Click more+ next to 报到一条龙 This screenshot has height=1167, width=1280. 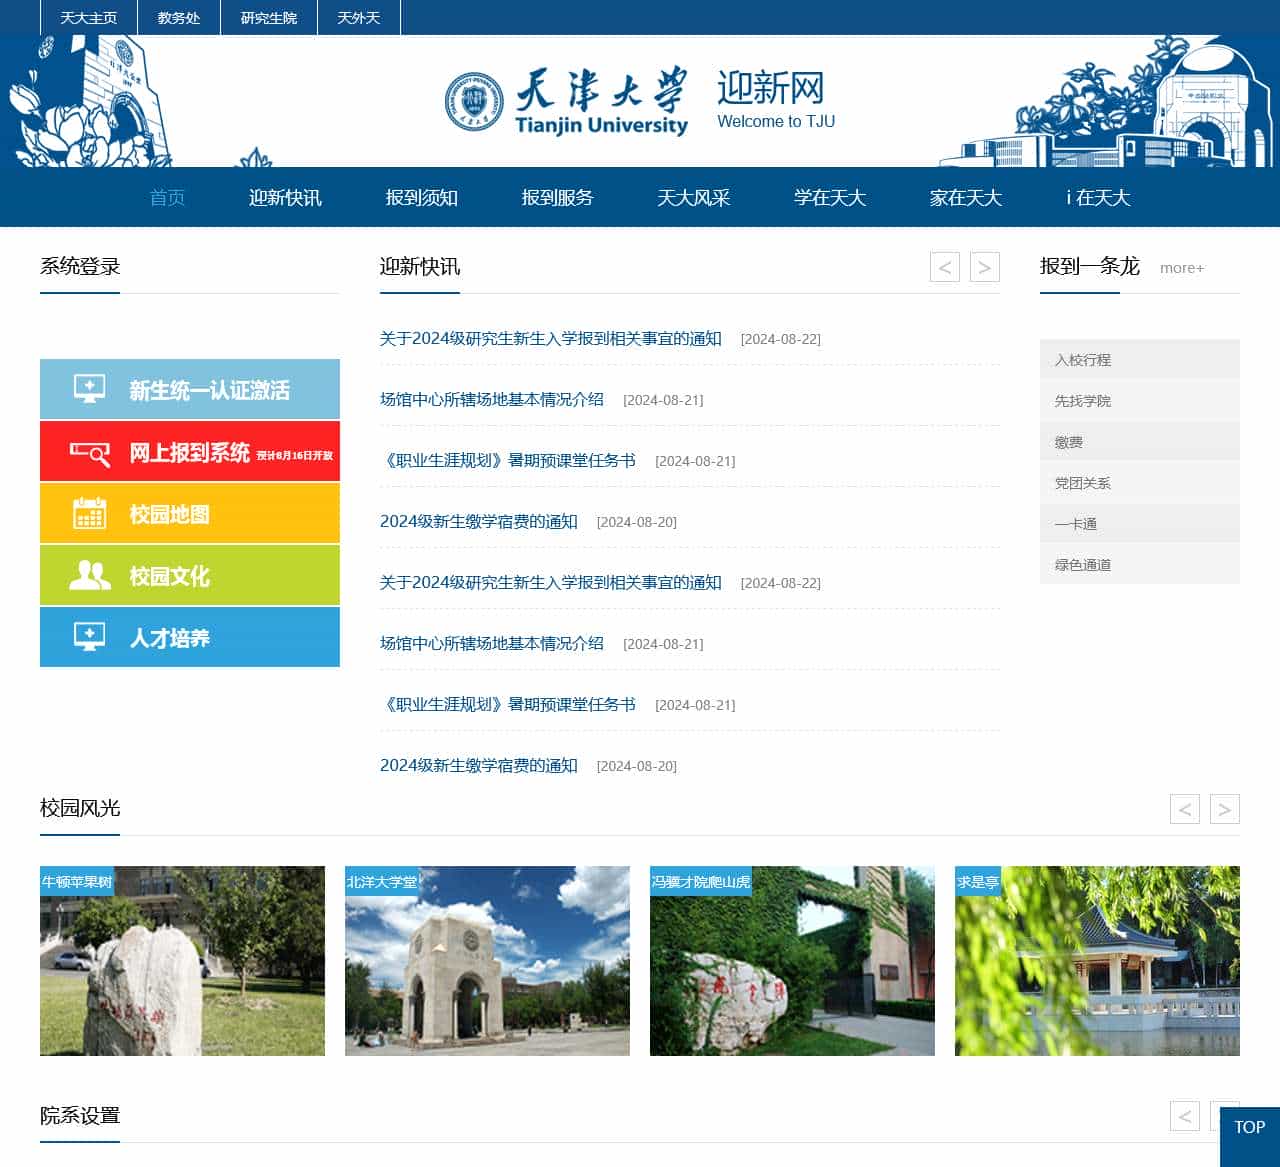click(1182, 268)
